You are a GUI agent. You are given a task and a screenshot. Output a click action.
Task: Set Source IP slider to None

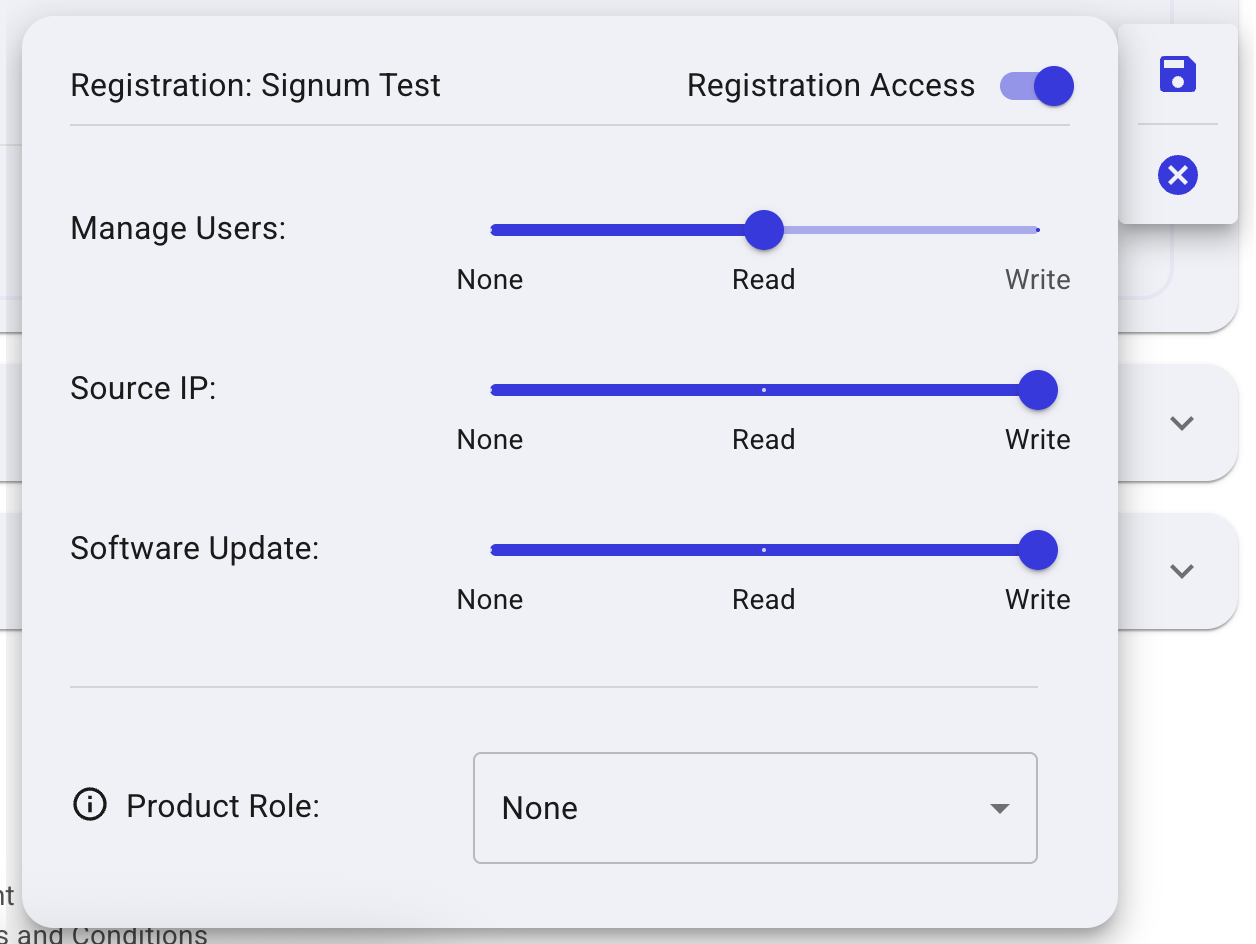tap(492, 390)
